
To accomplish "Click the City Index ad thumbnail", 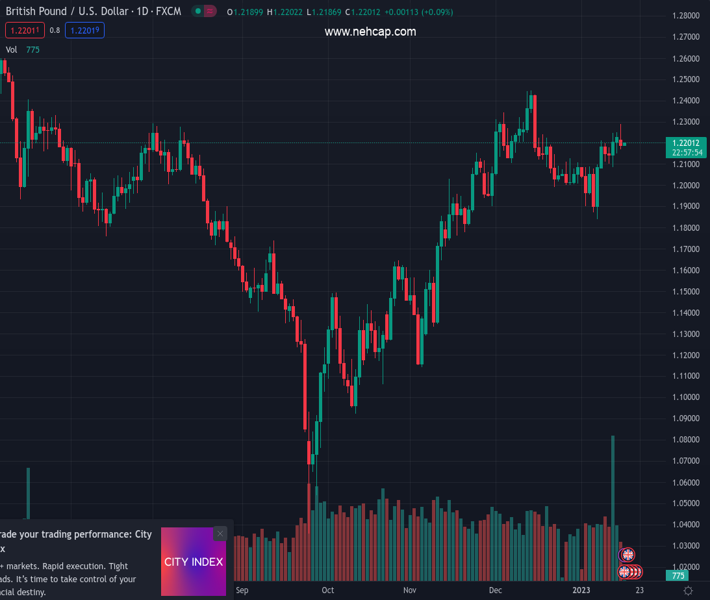I will point(193,562).
